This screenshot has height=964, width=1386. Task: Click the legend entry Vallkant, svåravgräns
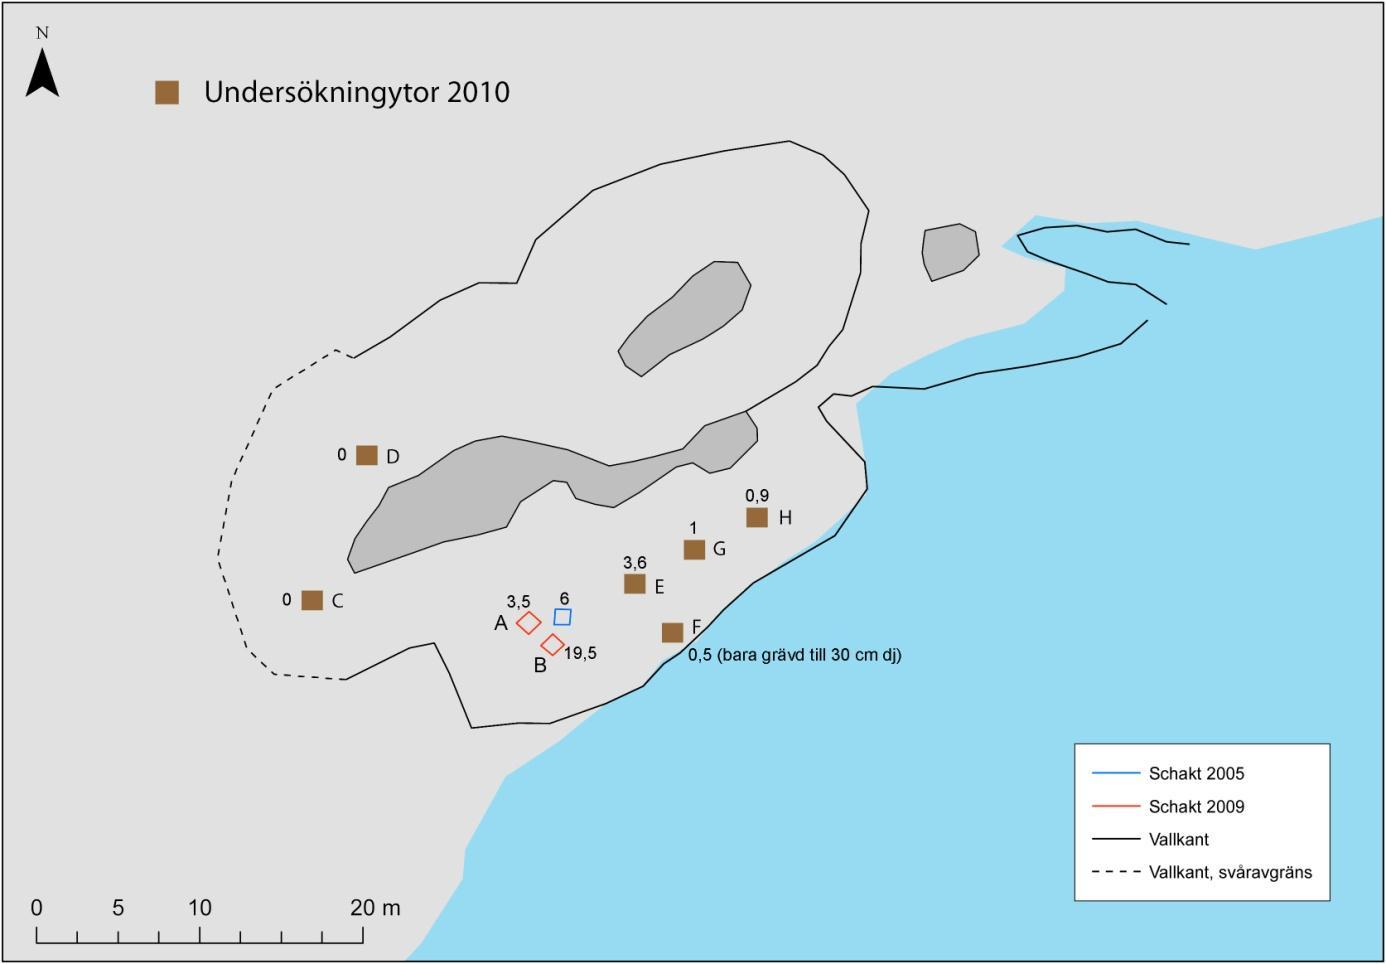click(x=1230, y=872)
